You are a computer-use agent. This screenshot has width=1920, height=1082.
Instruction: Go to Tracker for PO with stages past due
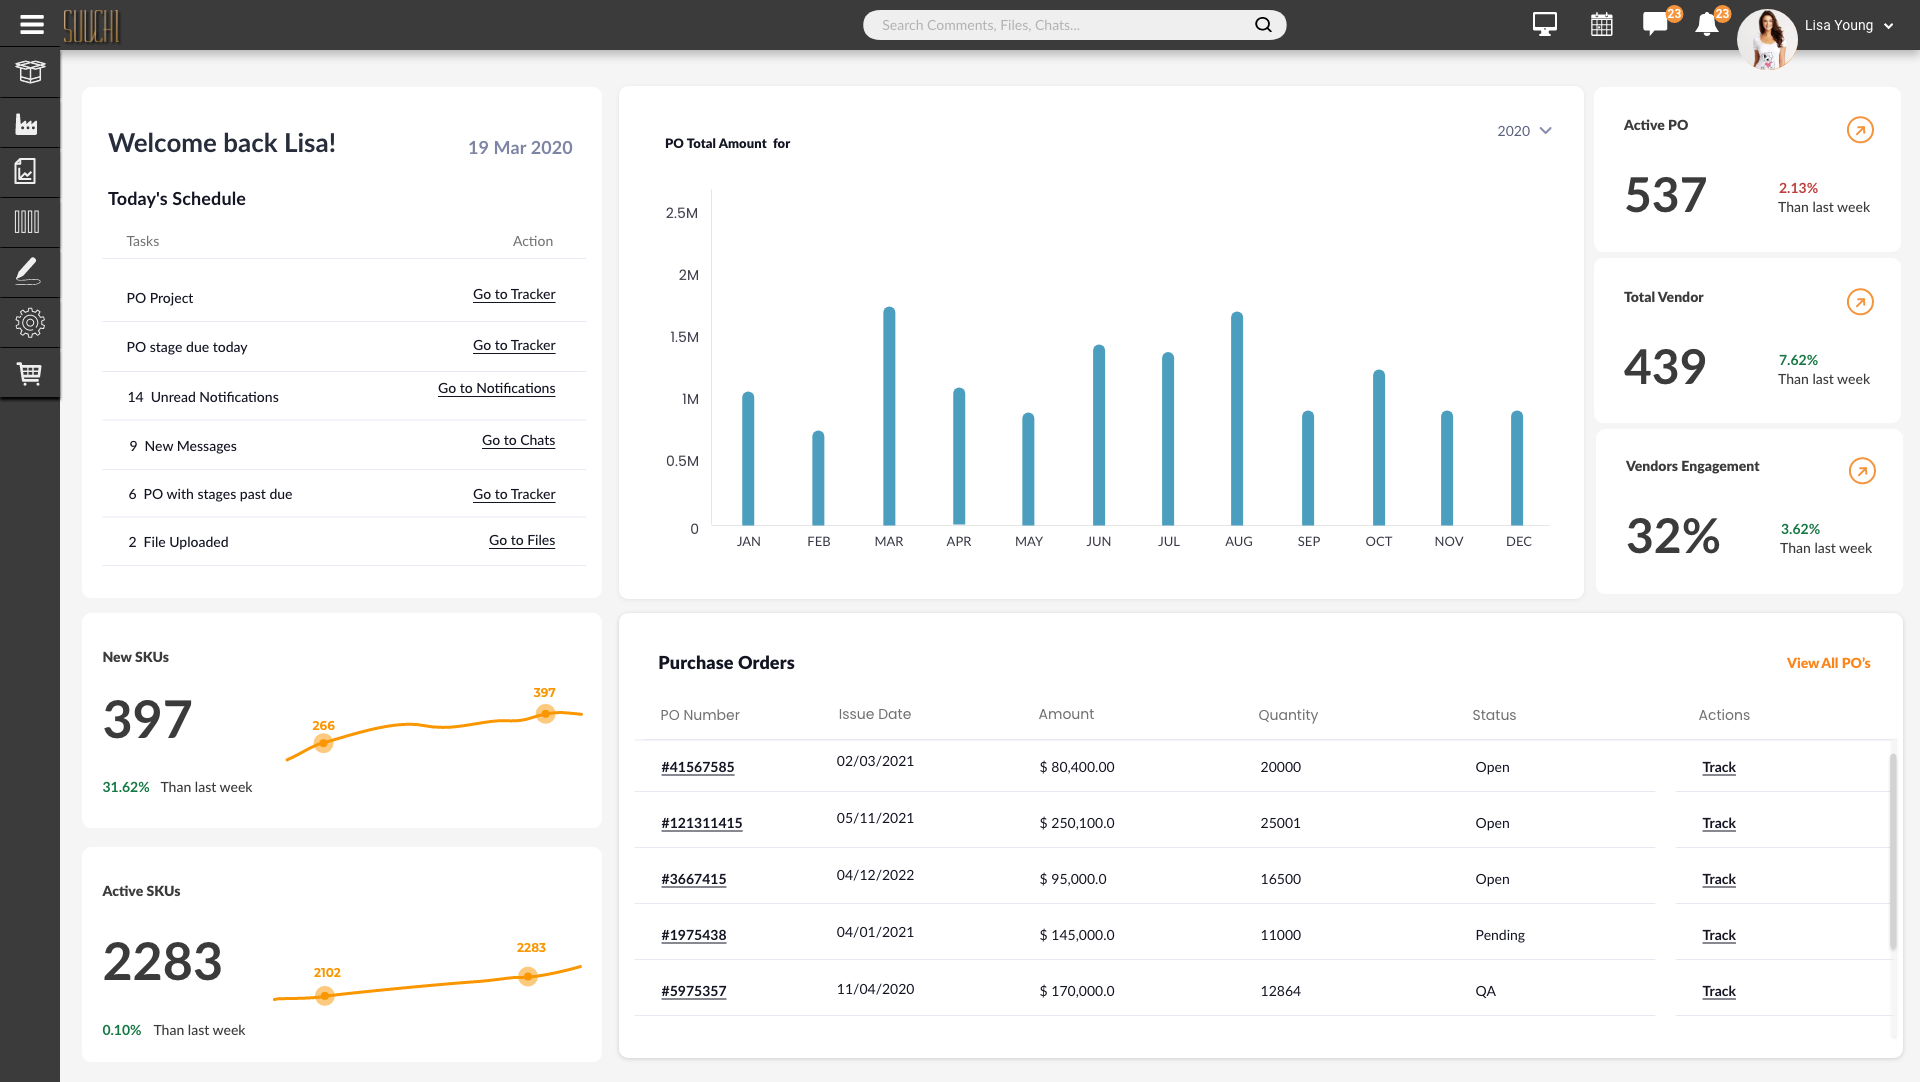[x=514, y=495]
